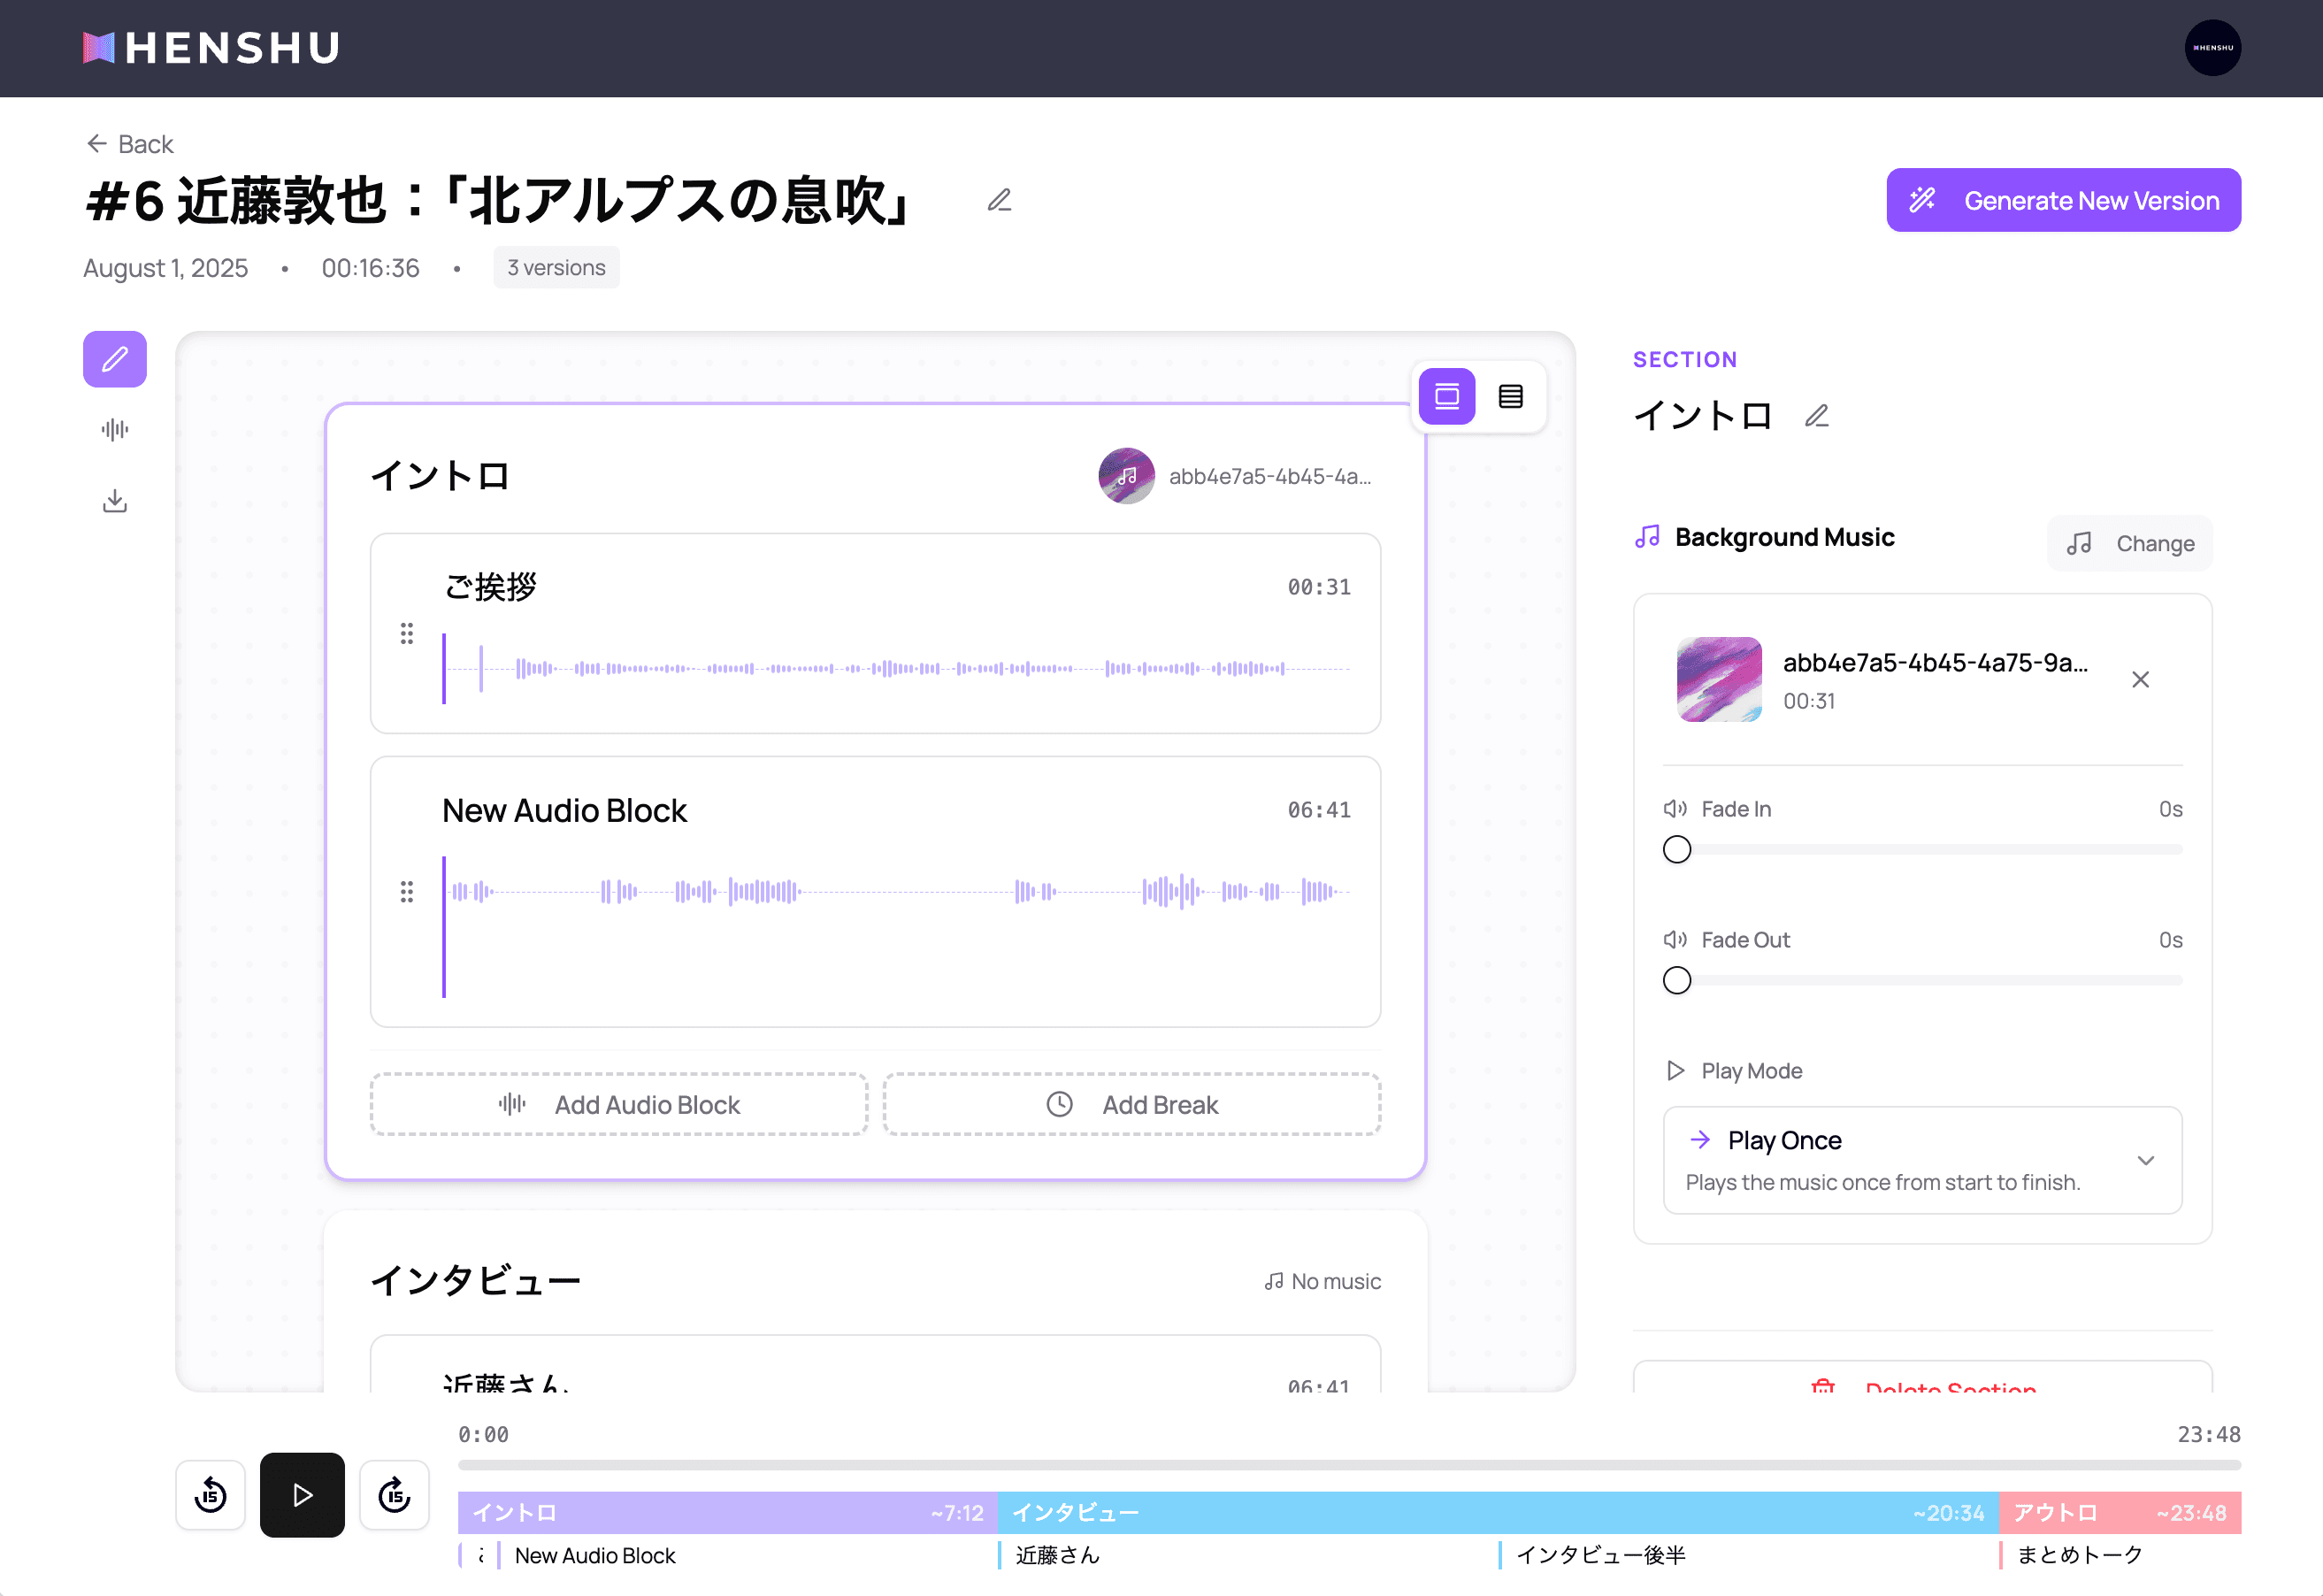The width and height of the screenshot is (2323, 1596).
Task: Open the 3 versions selector
Action: pos(556,268)
